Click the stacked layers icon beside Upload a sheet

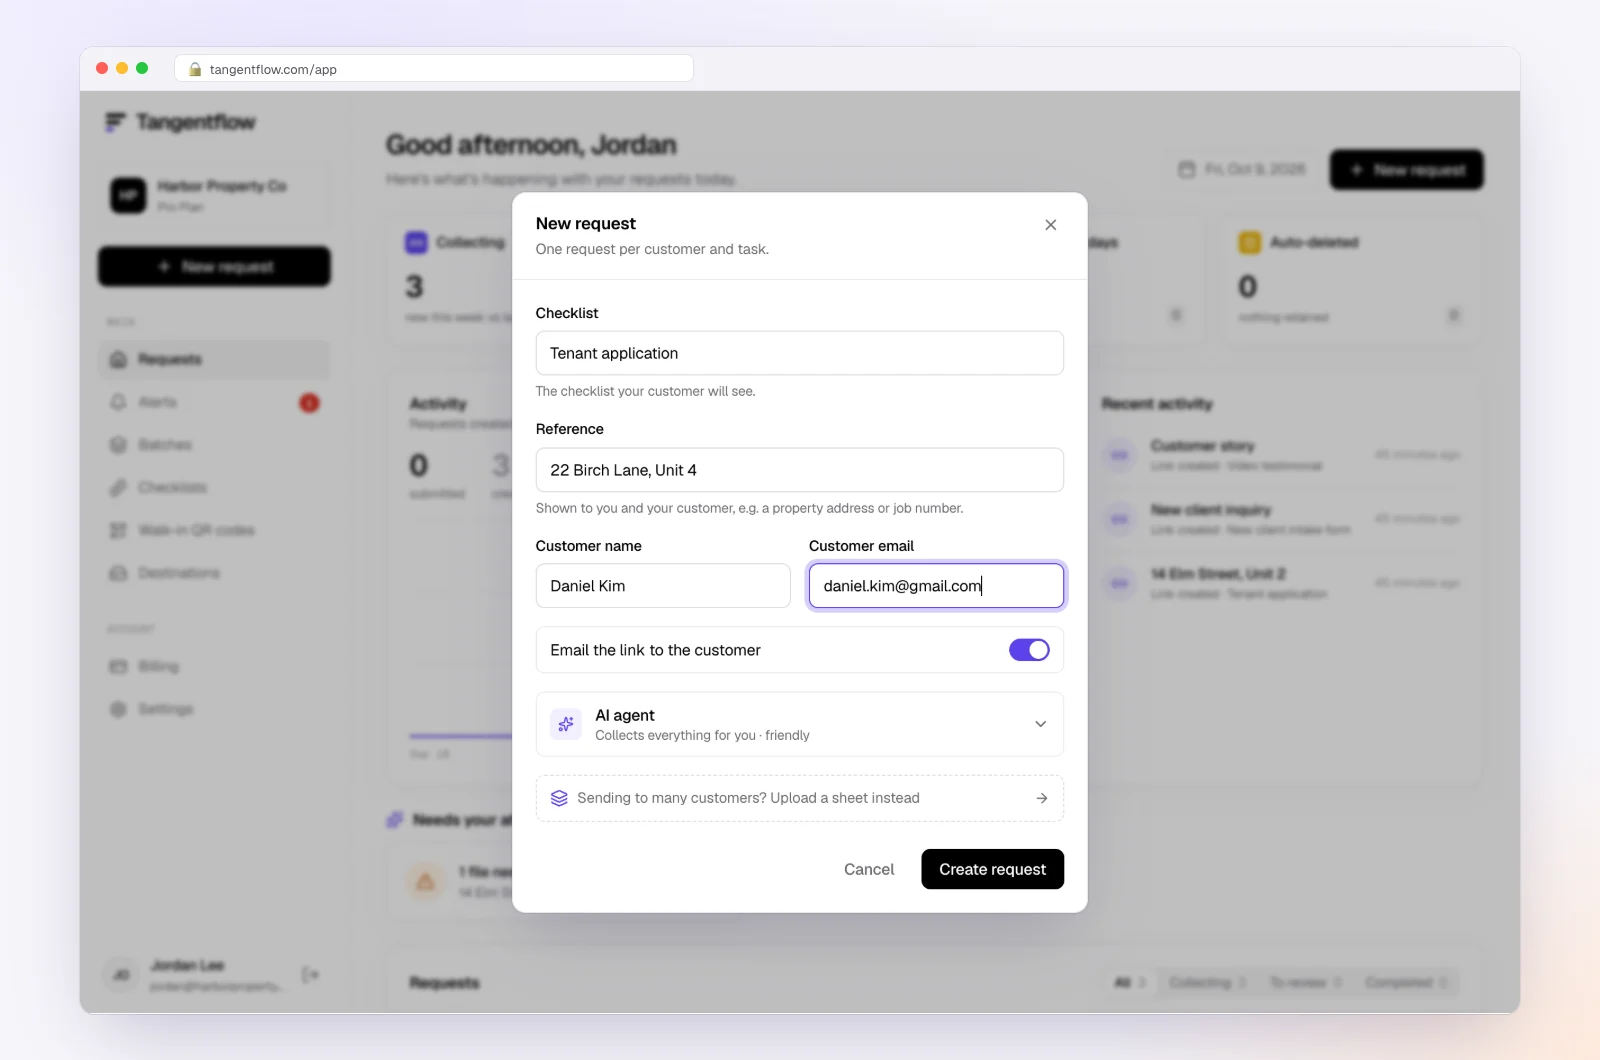coord(559,798)
